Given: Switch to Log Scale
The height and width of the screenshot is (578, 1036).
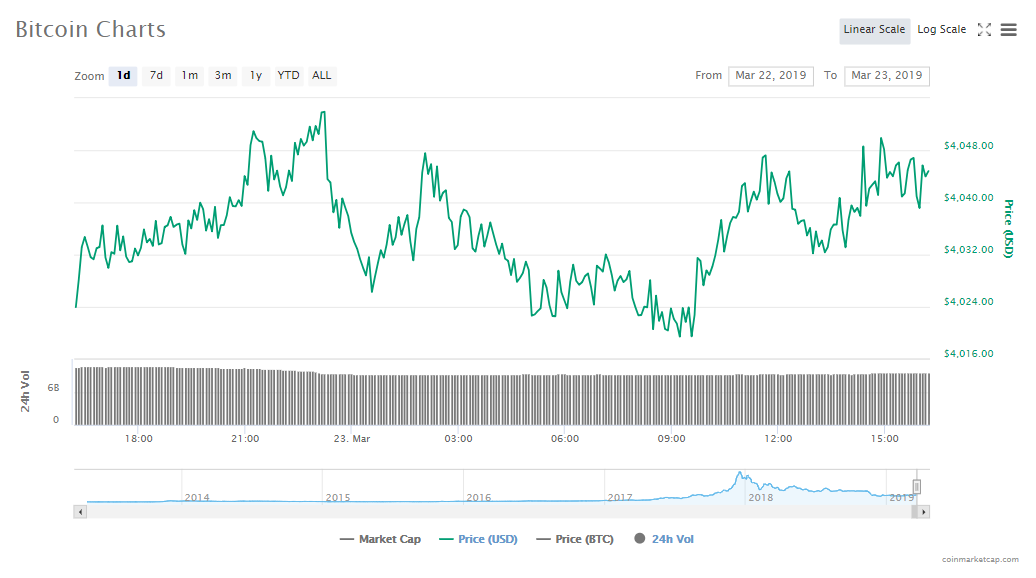Looking at the screenshot, I should point(941,30).
